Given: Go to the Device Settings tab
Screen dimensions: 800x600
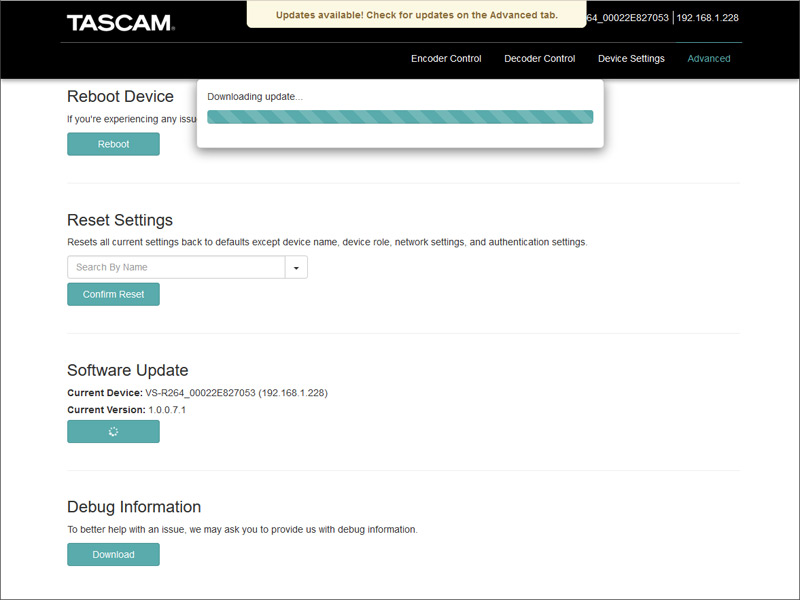Looking at the screenshot, I should [631, 59].
